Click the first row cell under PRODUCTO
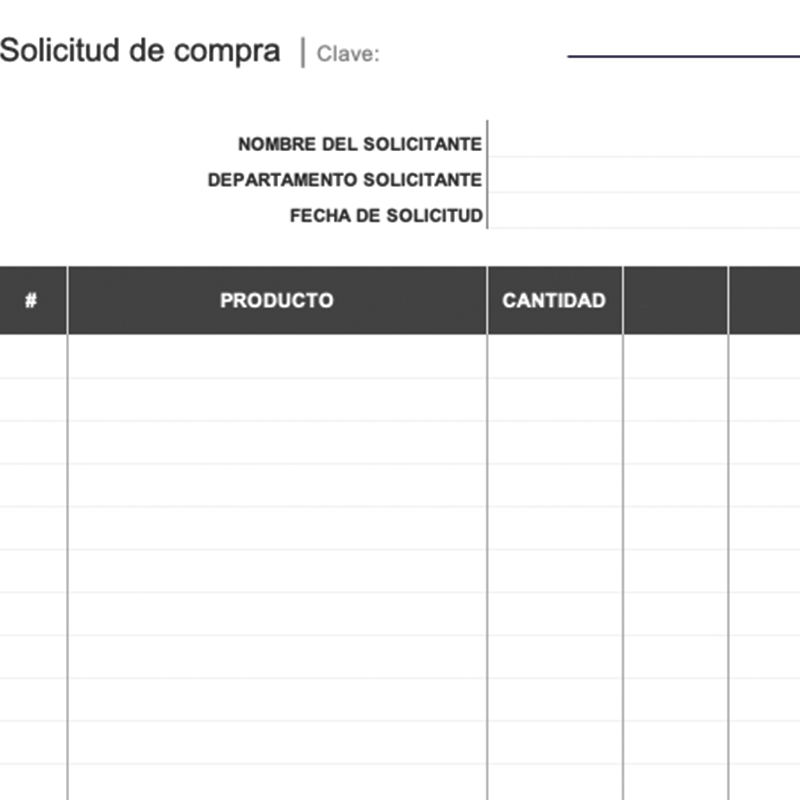This screenshot has height=800, width=800. tap(277, 357)
